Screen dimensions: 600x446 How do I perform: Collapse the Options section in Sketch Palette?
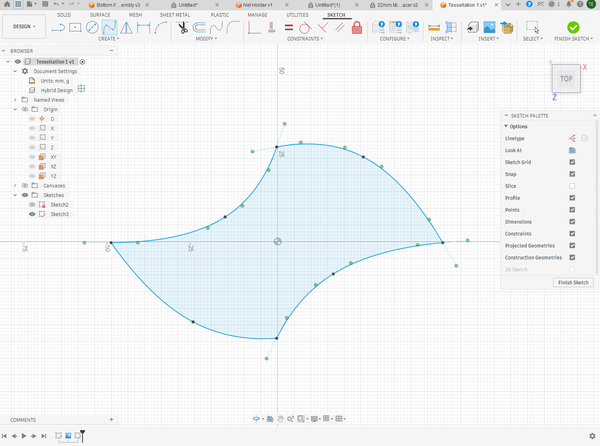506,126
